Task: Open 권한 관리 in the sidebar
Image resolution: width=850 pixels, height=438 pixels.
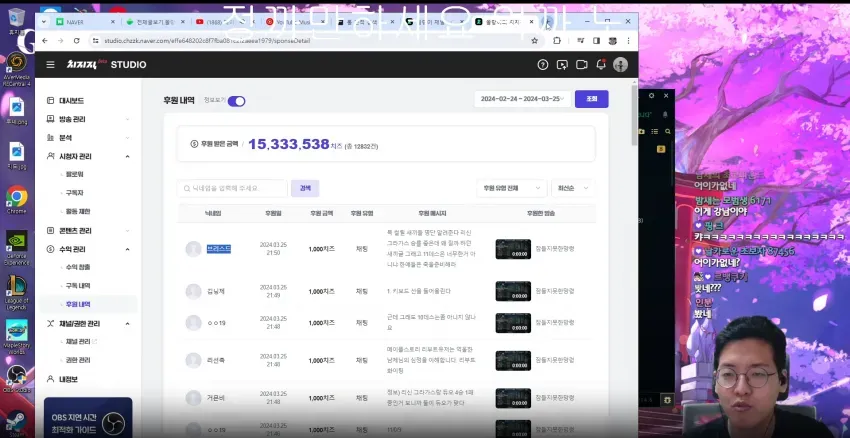Action: (78, 360)
